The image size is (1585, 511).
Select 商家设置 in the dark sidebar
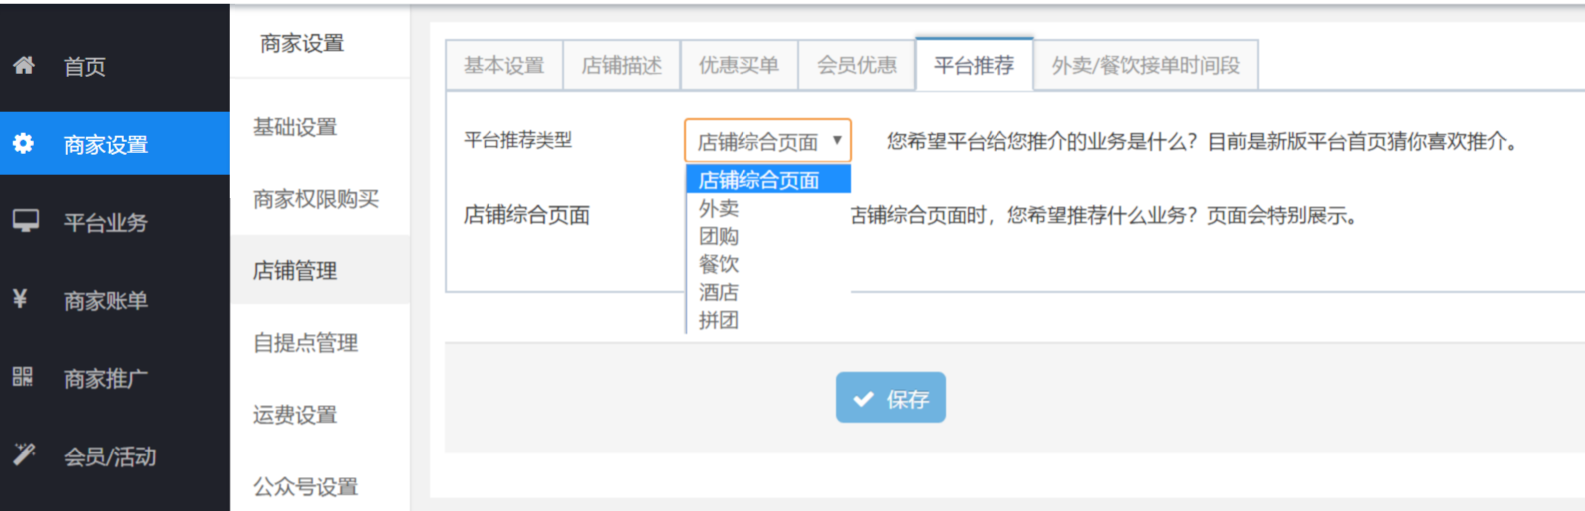pos(115,144)
